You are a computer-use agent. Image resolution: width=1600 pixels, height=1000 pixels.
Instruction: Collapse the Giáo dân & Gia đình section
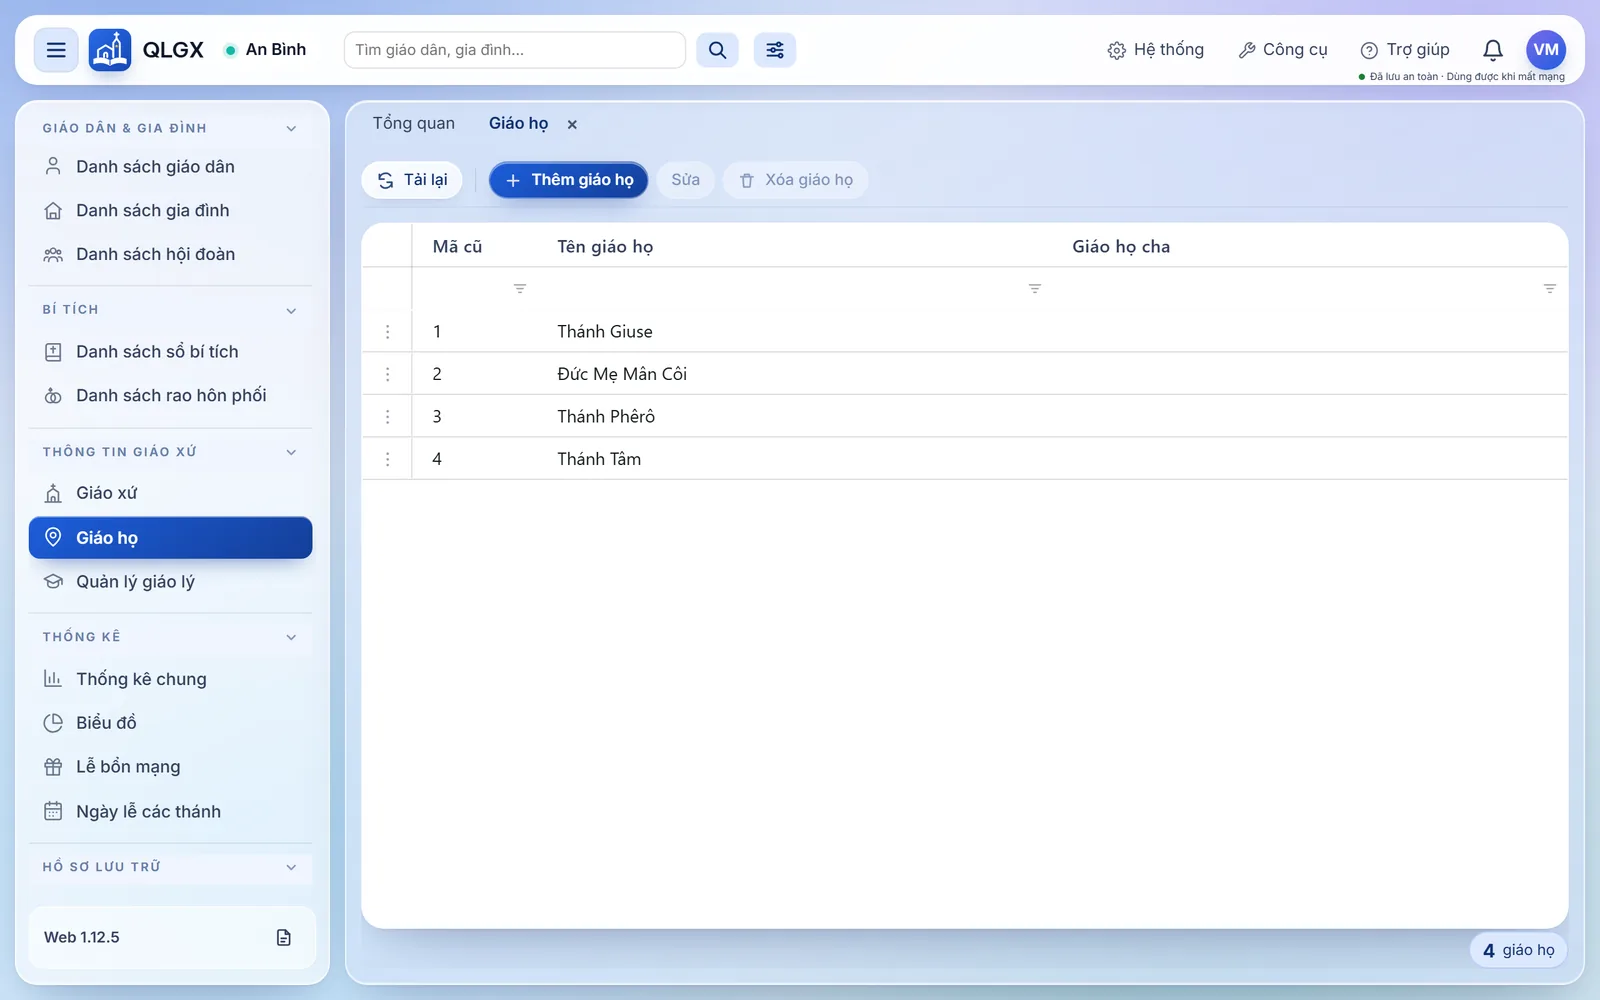[x=291, y=128]
